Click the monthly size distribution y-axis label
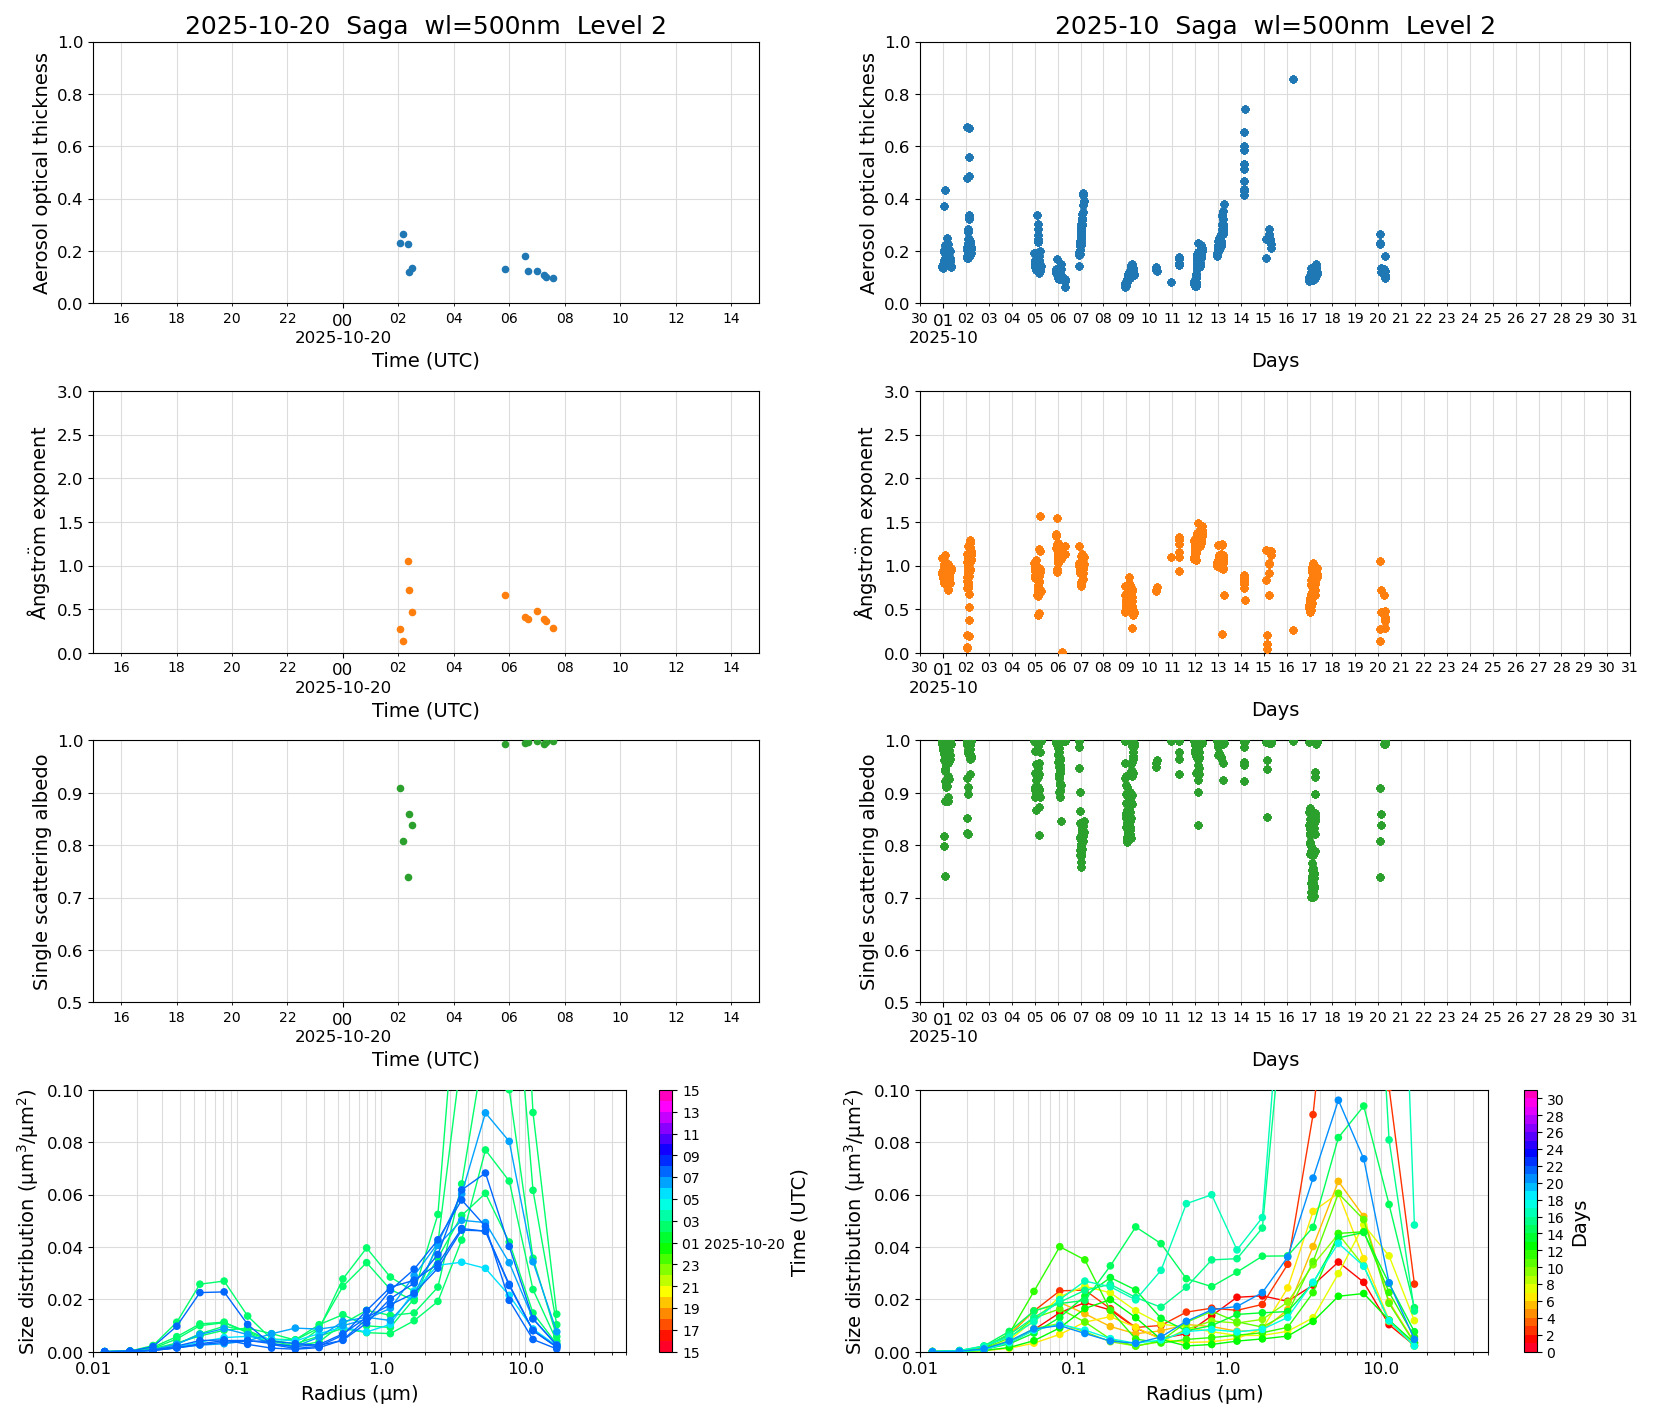The image size is (1654, 1420). 854,1221
